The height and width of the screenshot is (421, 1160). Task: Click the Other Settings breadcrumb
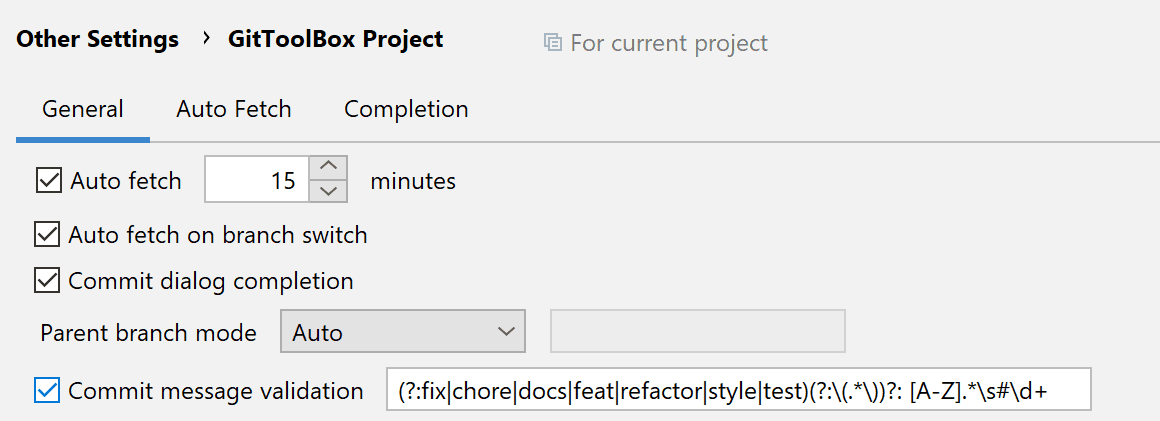point(98,40)
